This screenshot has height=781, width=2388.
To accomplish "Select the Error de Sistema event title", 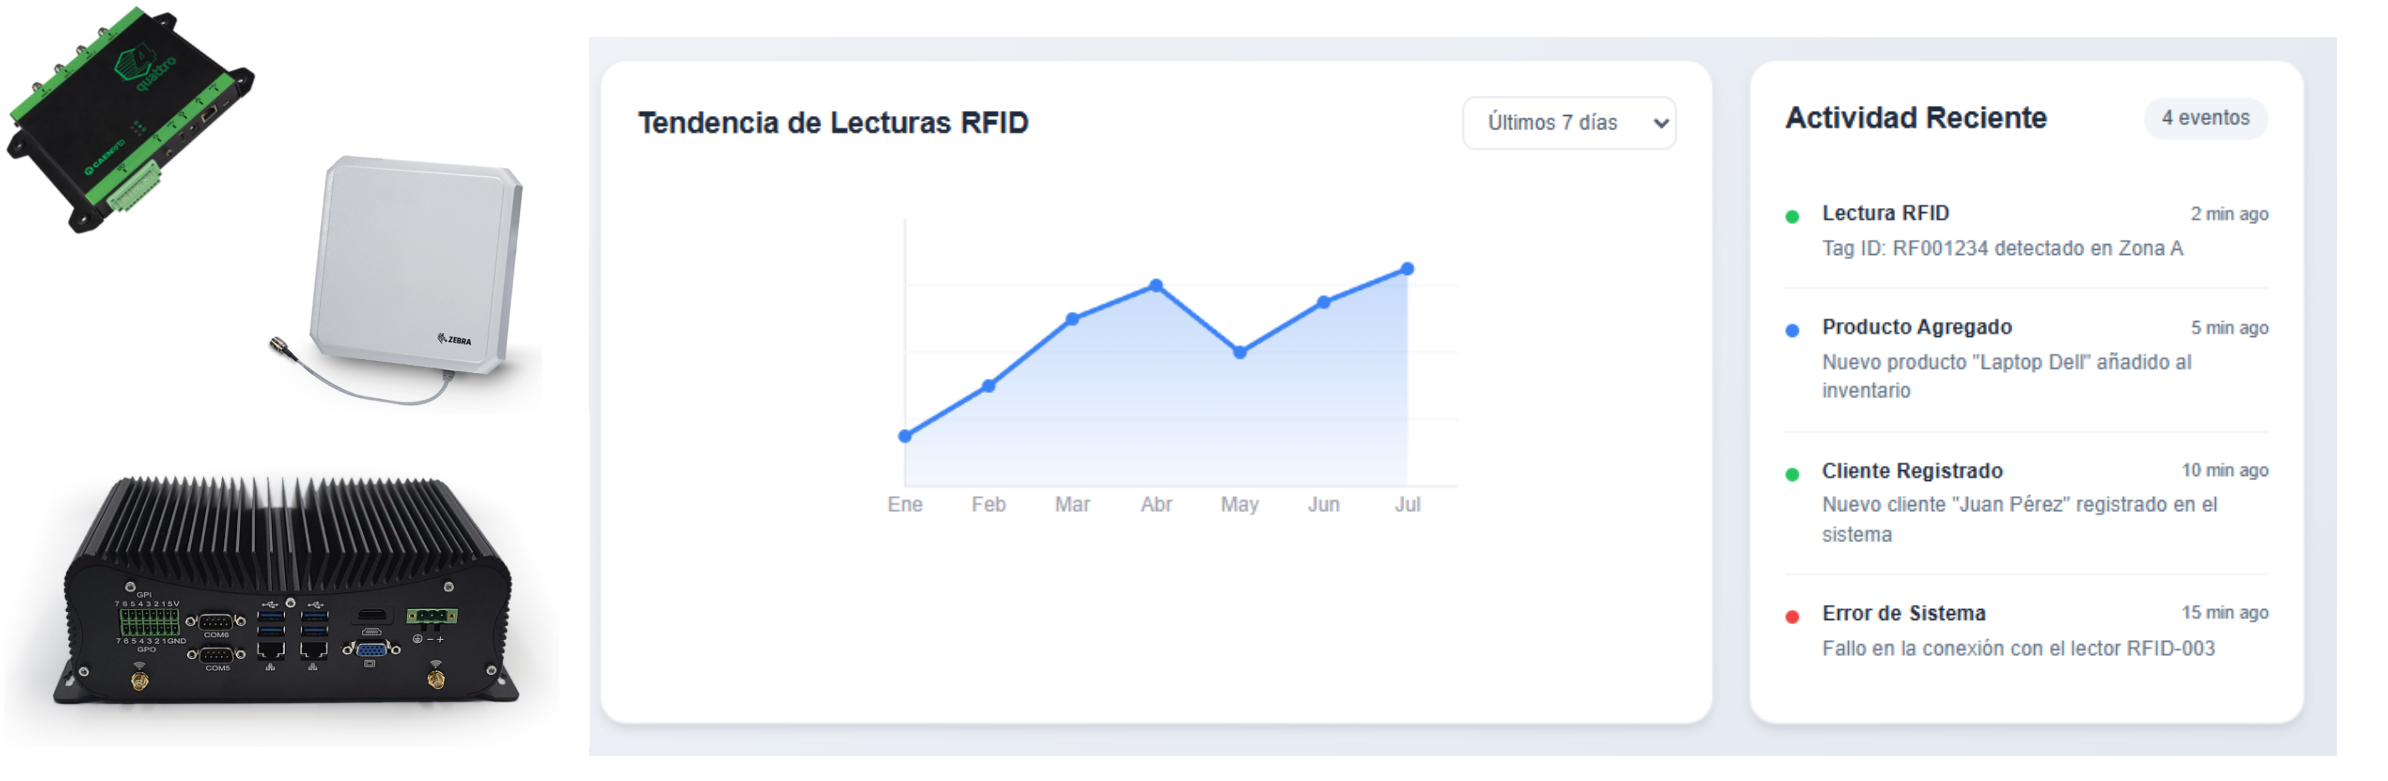I will point(1903,613).
